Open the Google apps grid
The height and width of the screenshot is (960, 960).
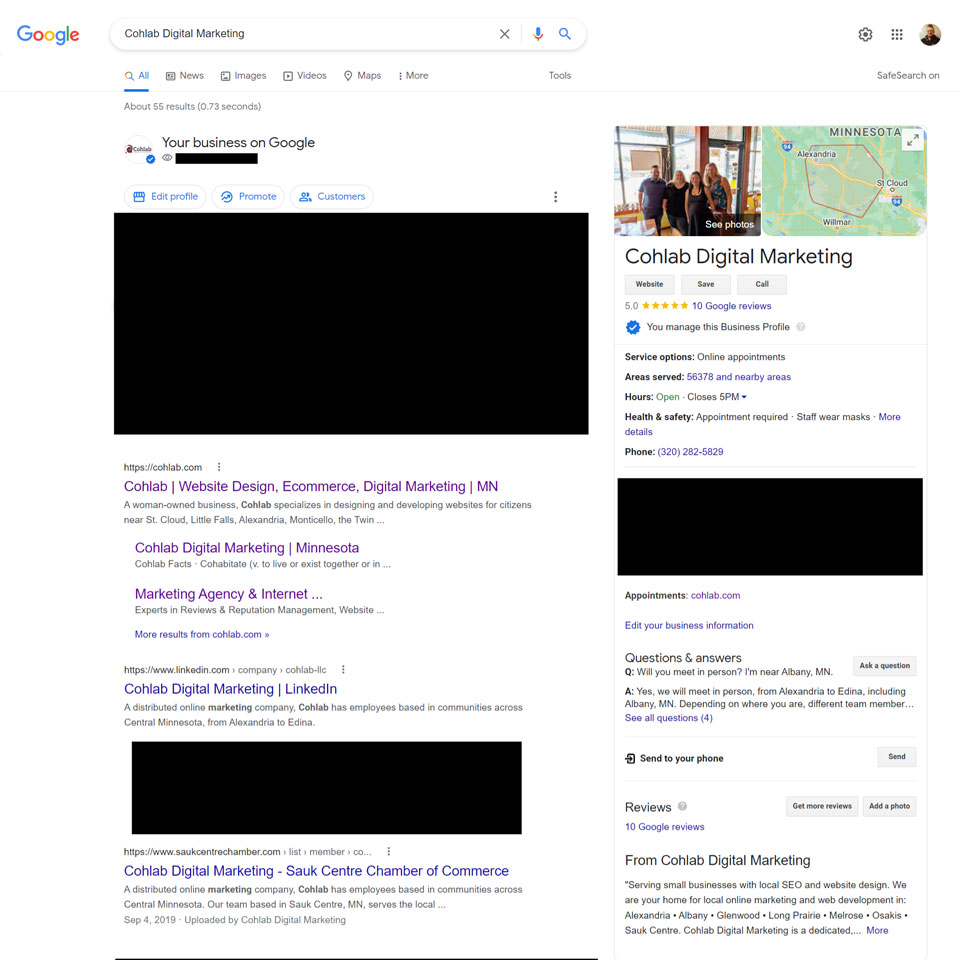click(897, 35)
